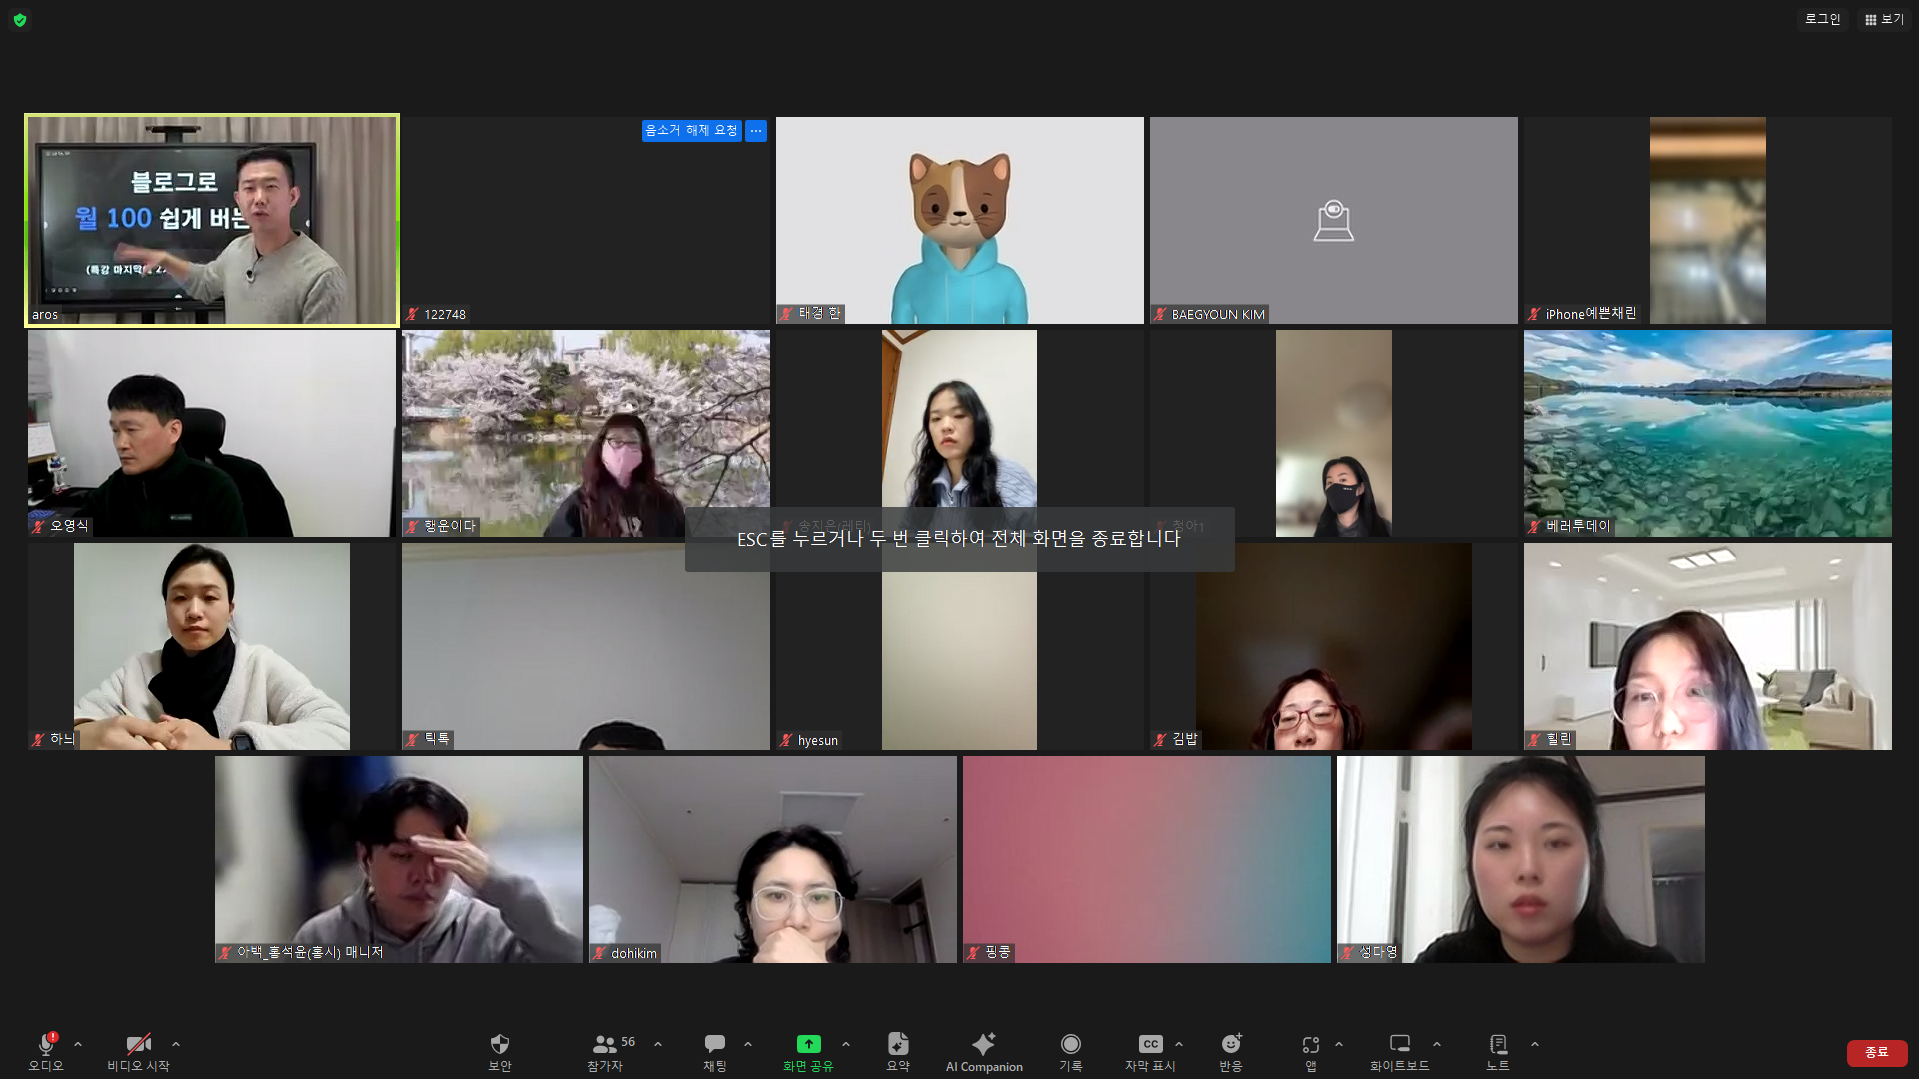Image resolution: width=1919 pixels, height=1079 pixels.
Task: Select the 행운이다 video tile
Action: point(586,433)
